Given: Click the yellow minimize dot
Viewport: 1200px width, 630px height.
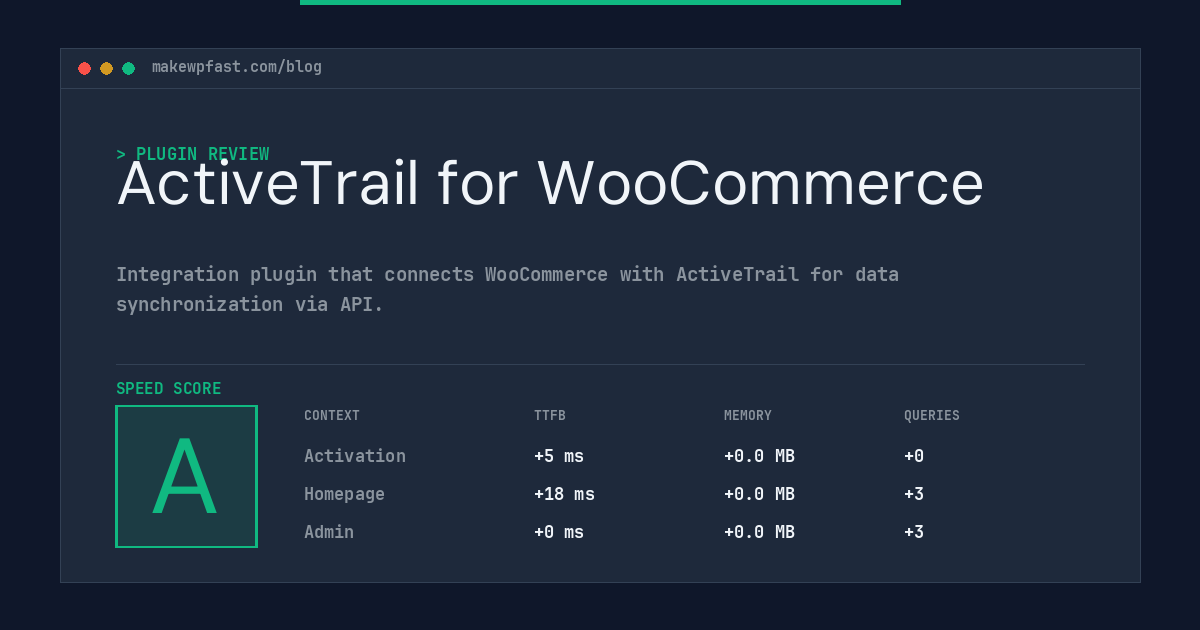Looking at the screenshot, I should tap(106, 68).
